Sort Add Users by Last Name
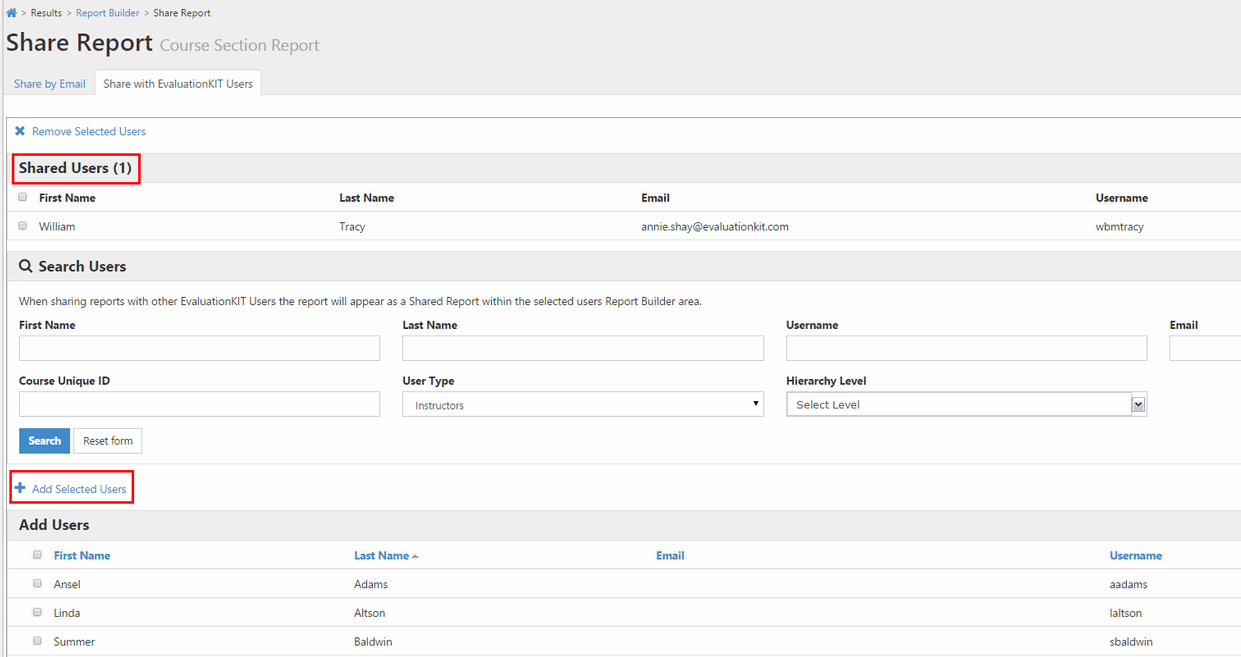The width and height of the screenshot is (1241, 657). pyautogui.click(x=381, y=555)
